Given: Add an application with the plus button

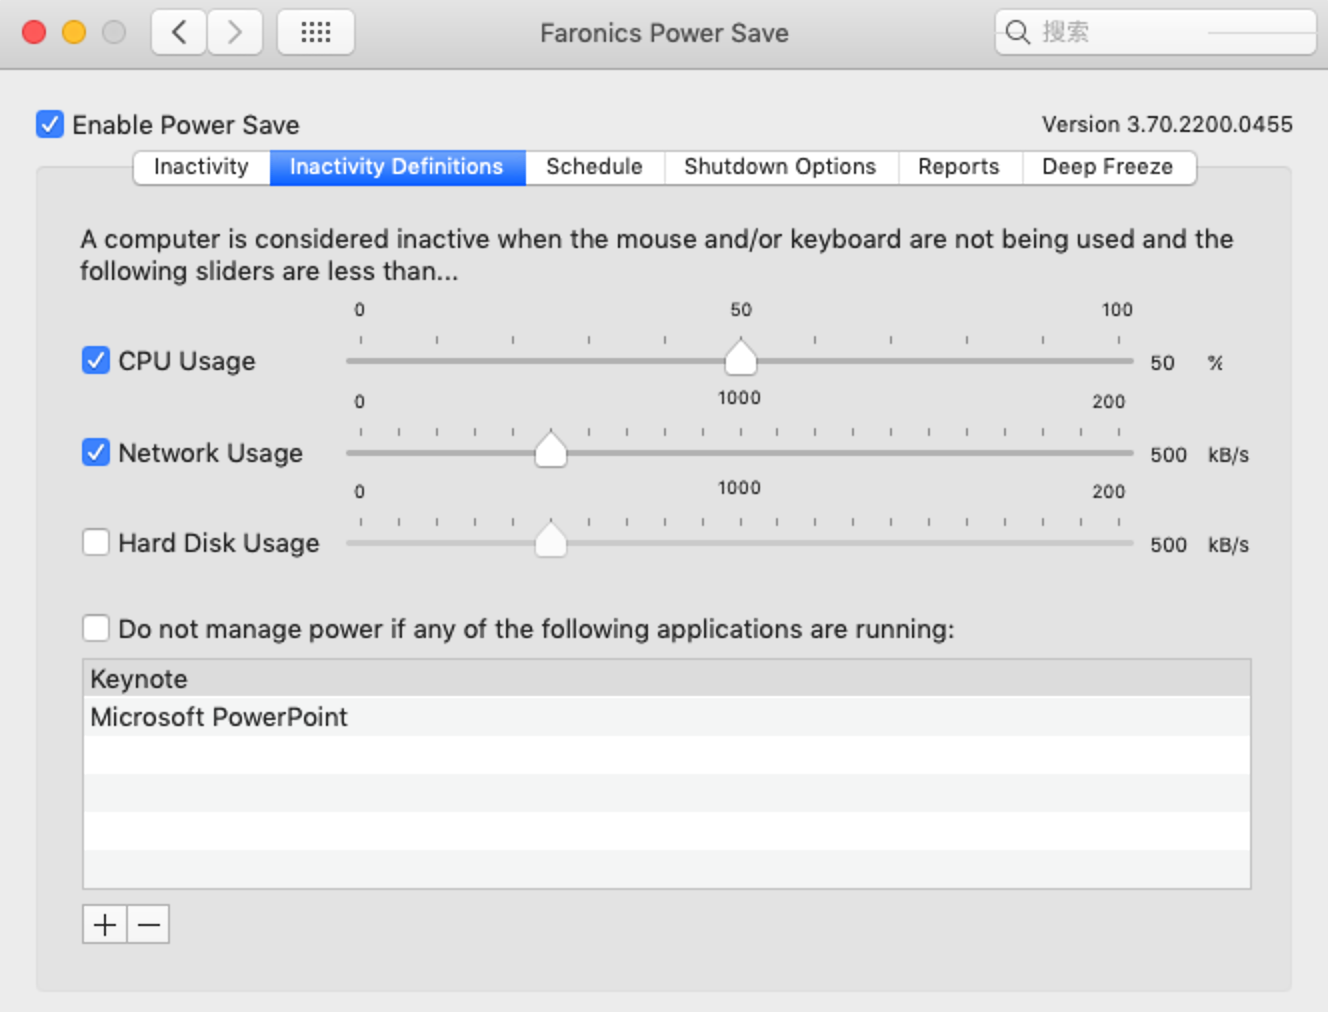Looking at the screenshot, I should click(x=105, y=924).
